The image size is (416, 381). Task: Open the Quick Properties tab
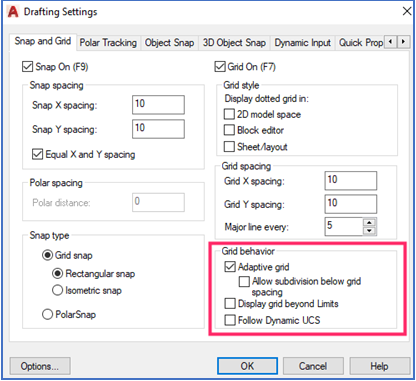361,43
